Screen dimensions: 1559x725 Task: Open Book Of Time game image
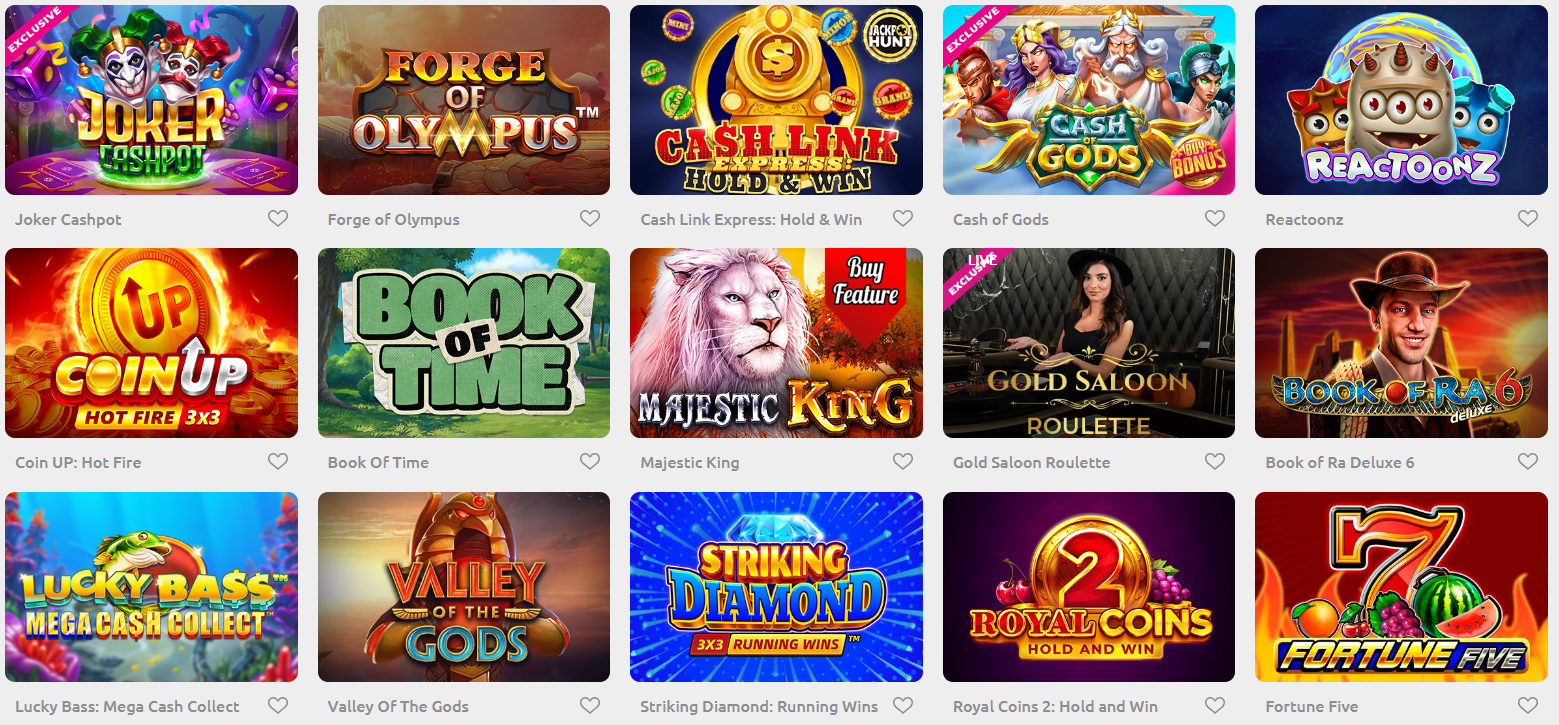pos(464,343)
